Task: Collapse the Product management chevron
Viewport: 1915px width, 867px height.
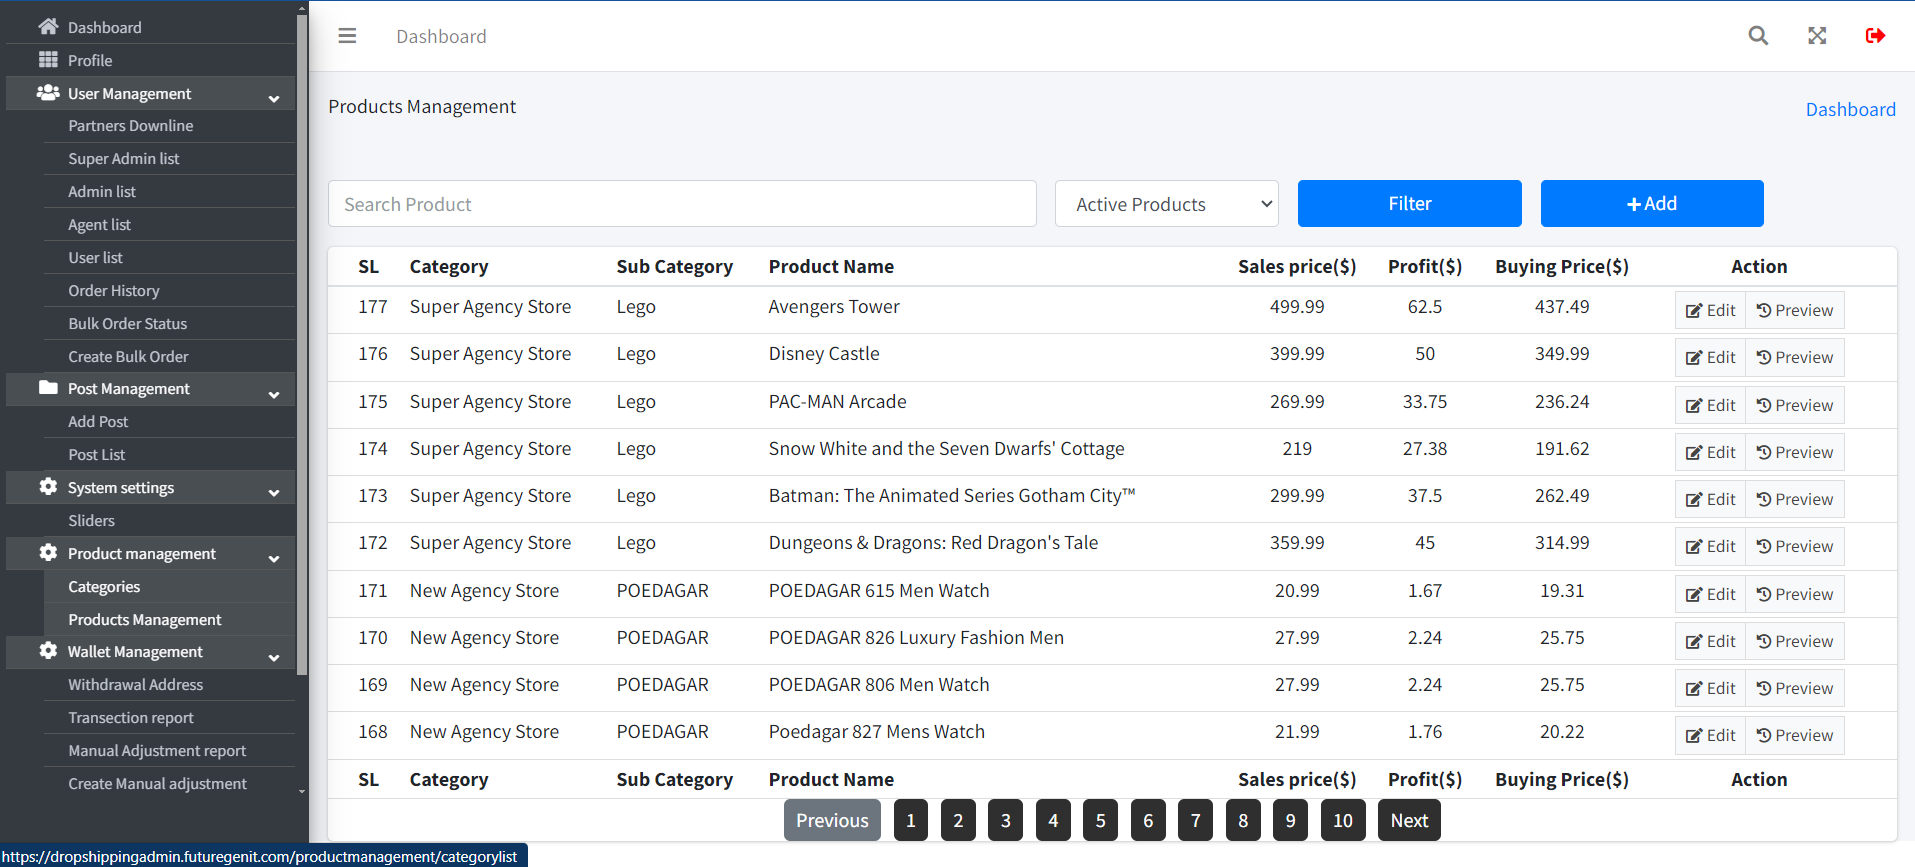Action: [274, 559]
